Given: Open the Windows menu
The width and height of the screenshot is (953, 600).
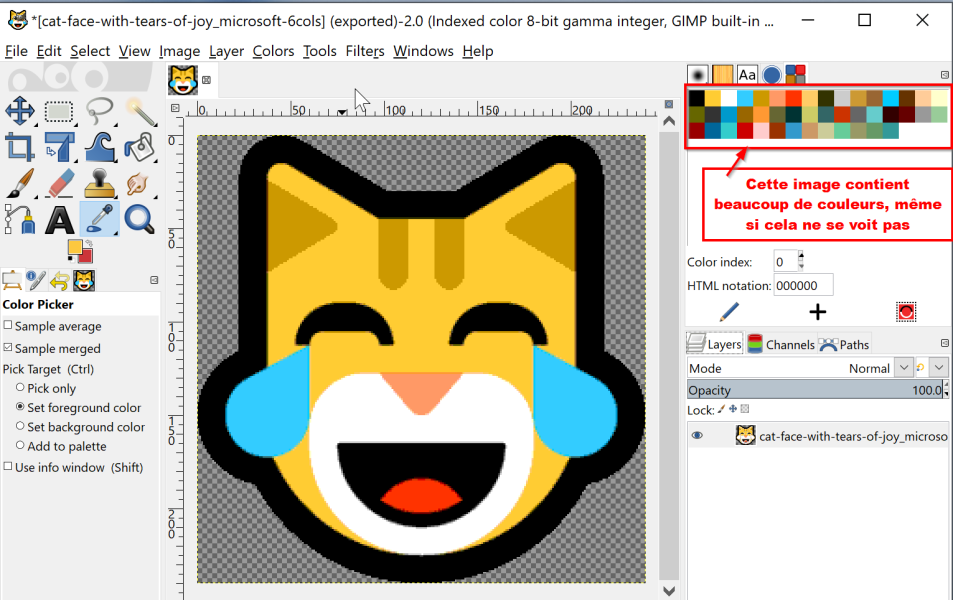Looking at the screenshot, I should [423, 51].
